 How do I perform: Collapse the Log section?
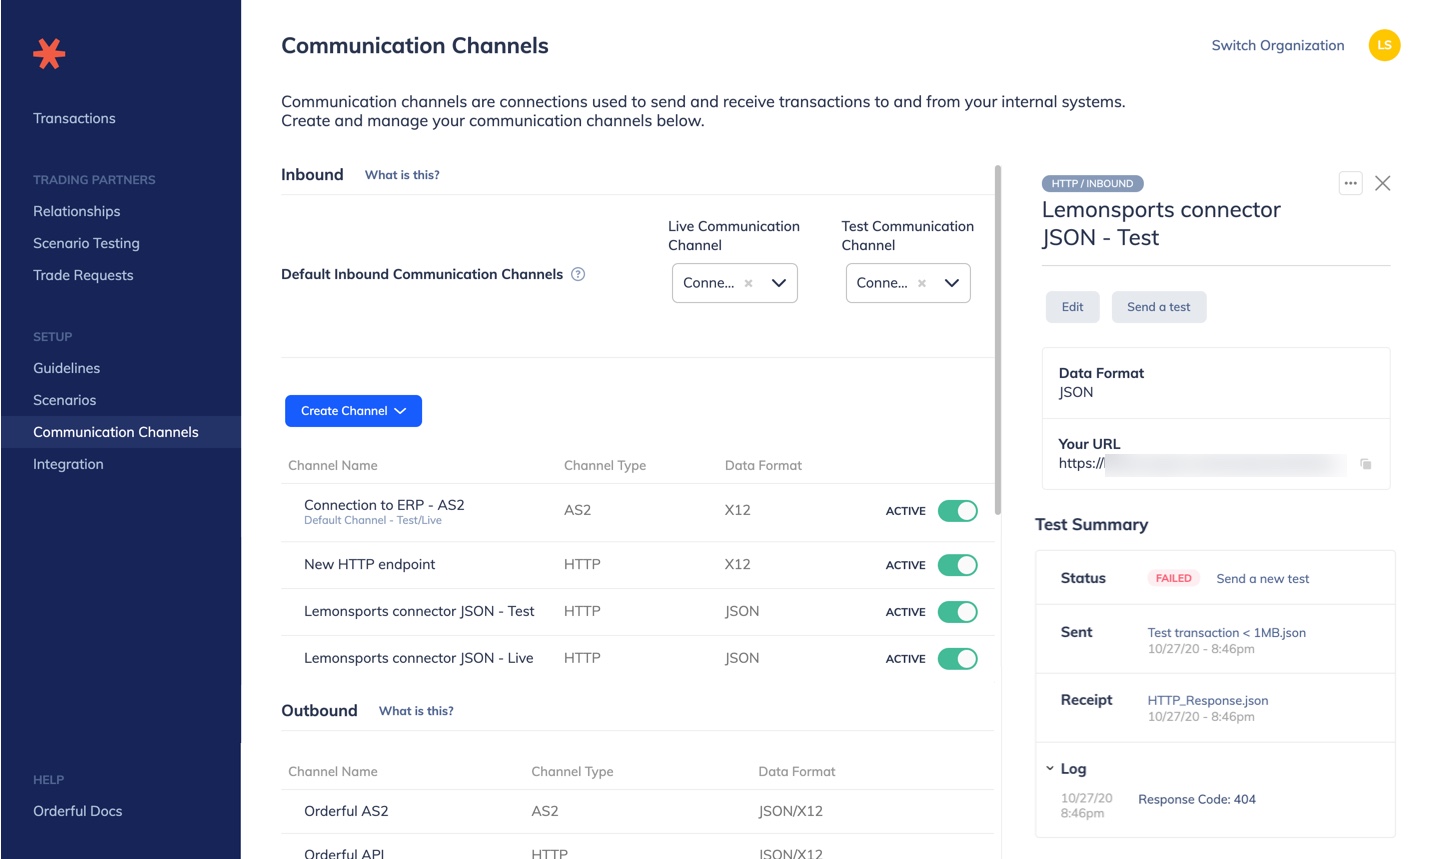pyautogui.click(x=1050, y=769)
